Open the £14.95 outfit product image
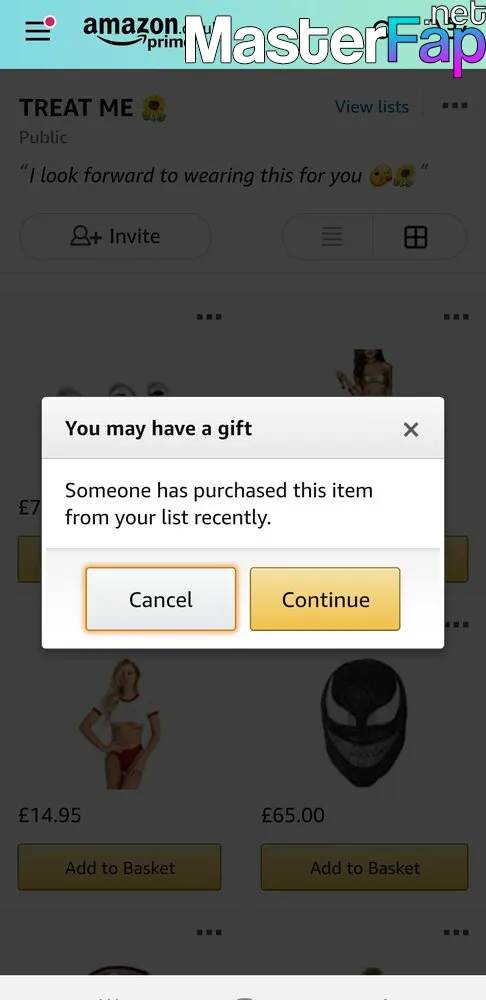 pyautogui.click(x=119, y=724)
